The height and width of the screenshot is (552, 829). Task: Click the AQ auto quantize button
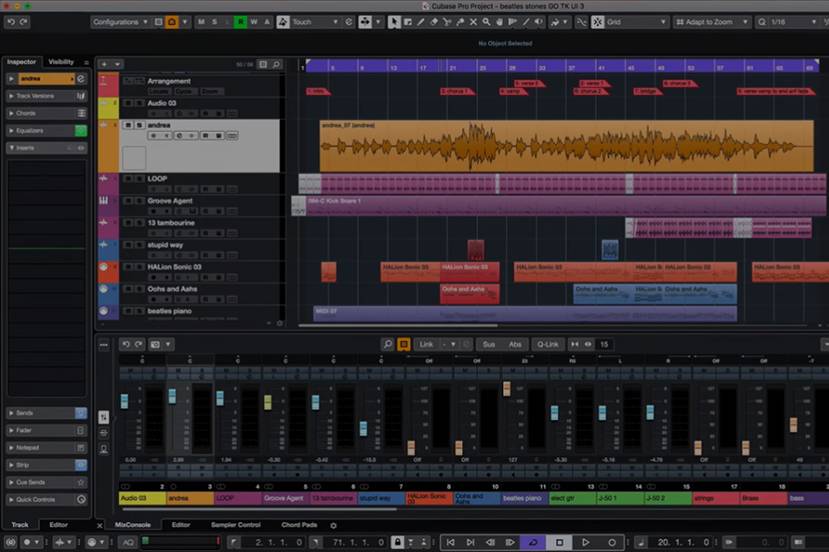pos(128,542)
